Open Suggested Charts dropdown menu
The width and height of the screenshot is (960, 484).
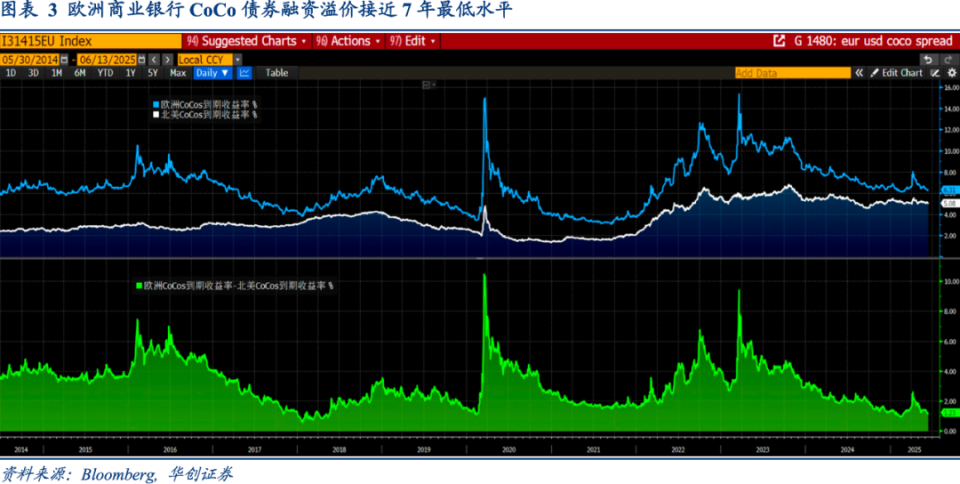[x=247, y=41]
